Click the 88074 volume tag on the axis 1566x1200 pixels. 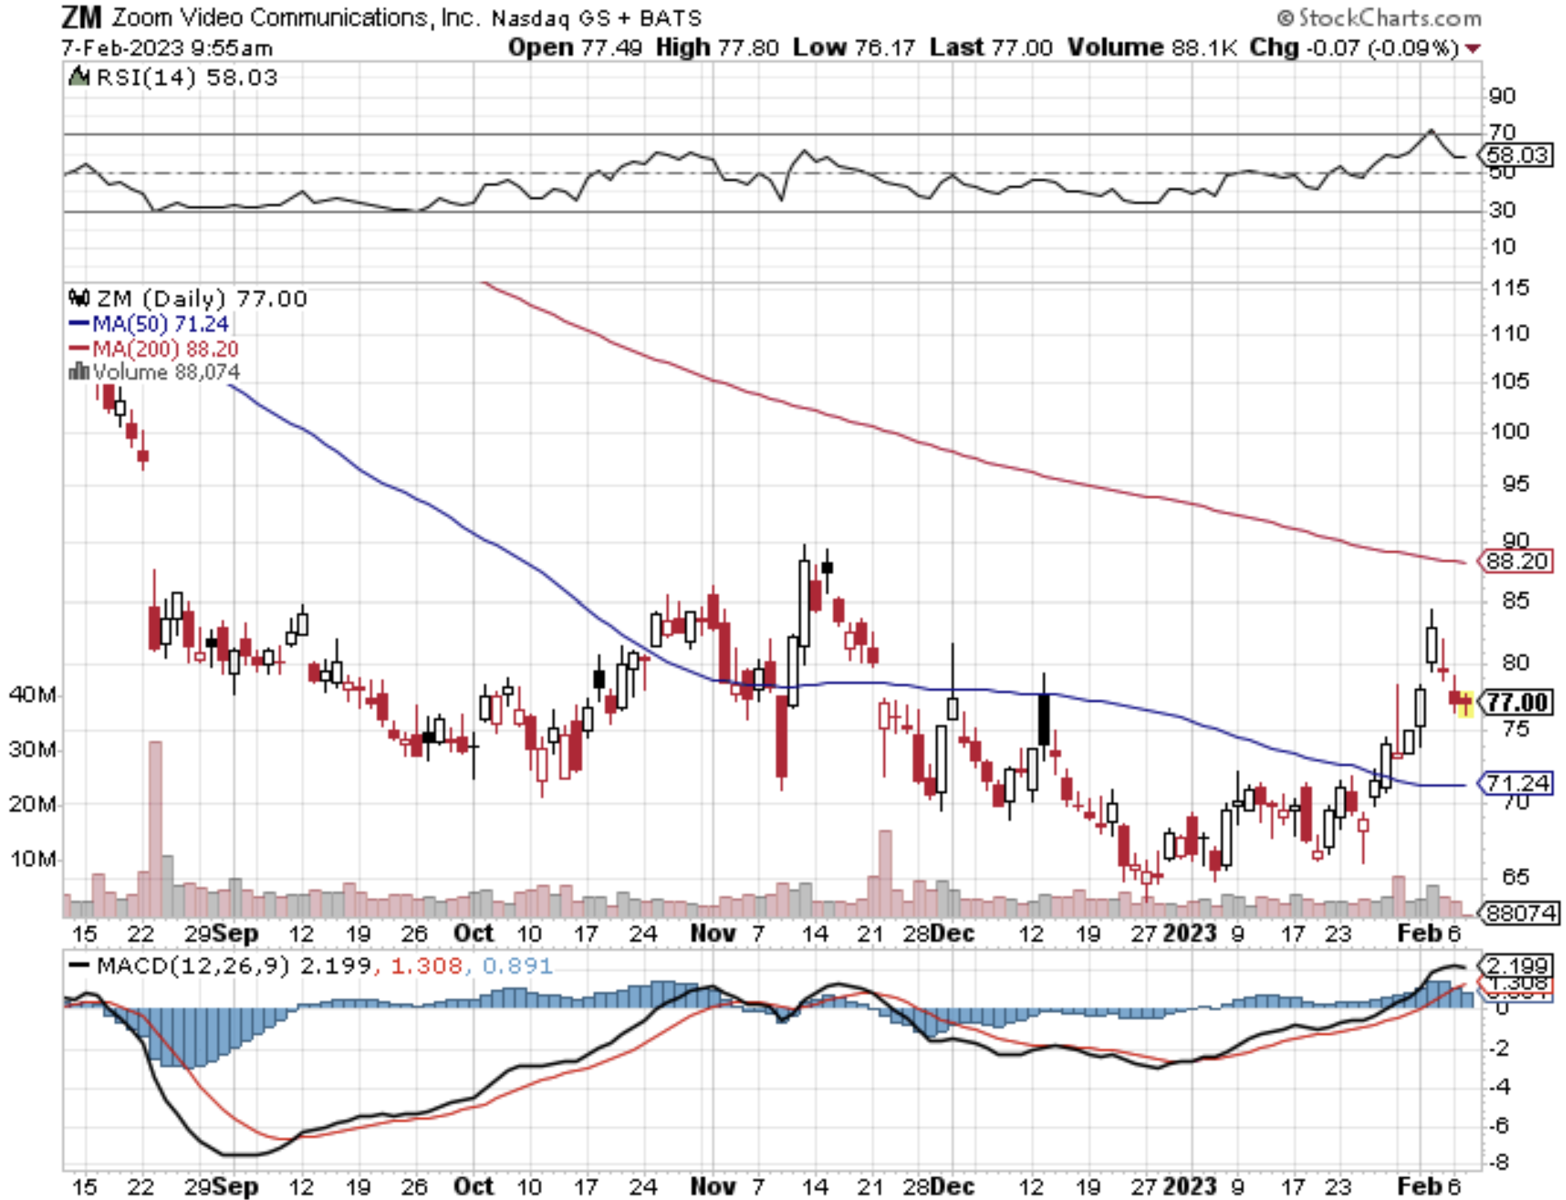pos(1518,912)
